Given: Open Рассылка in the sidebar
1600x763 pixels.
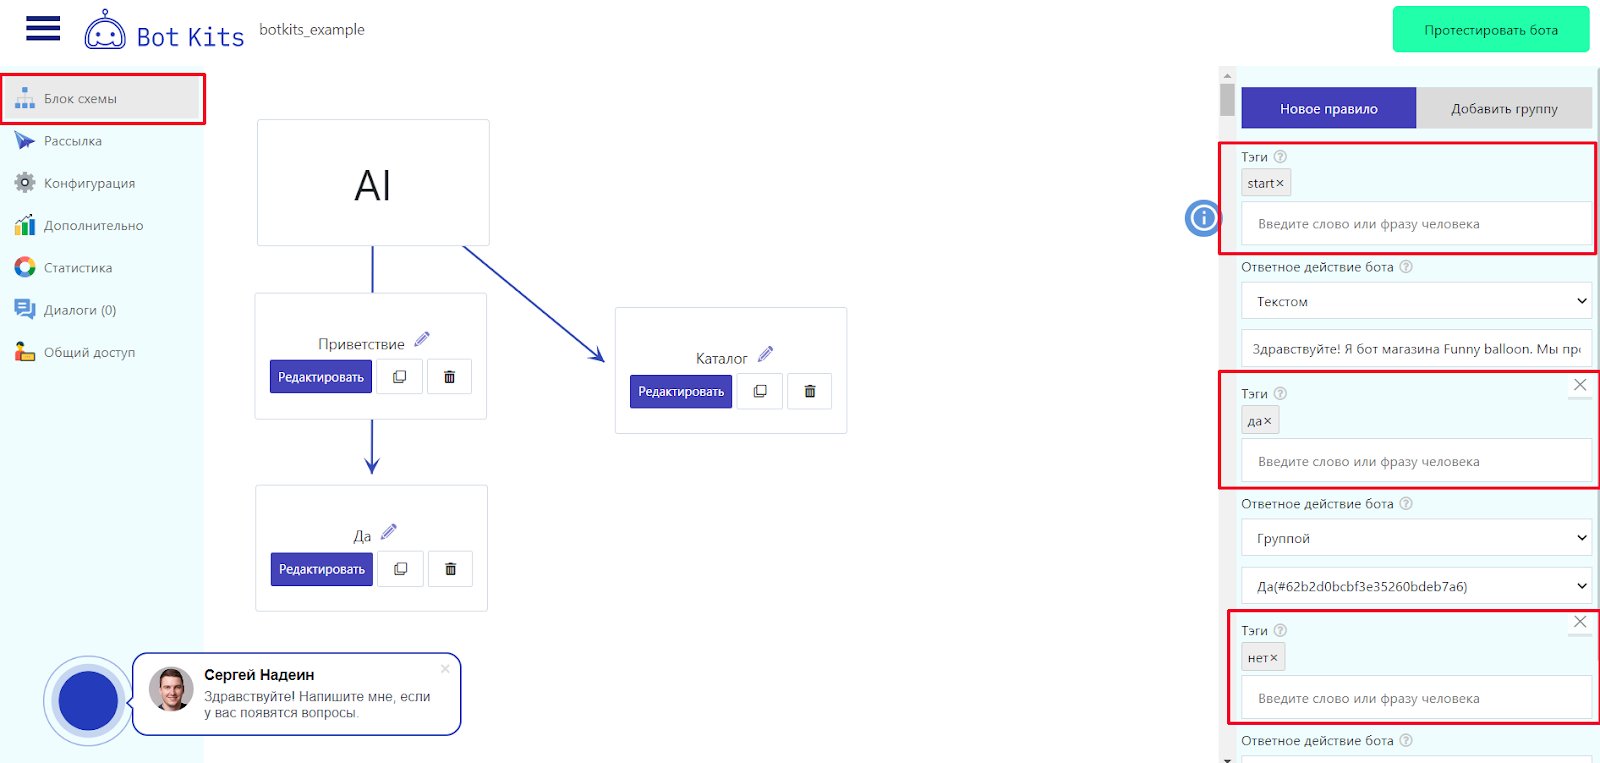Looking at the screenshot, I should [72, 141].
